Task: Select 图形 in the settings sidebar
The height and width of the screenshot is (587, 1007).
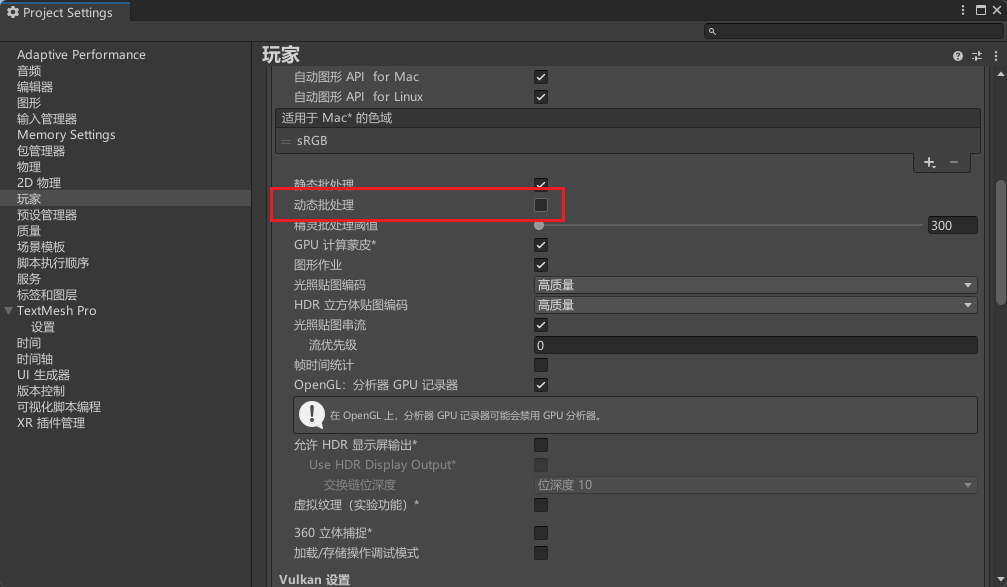Action: click(29, 103)
